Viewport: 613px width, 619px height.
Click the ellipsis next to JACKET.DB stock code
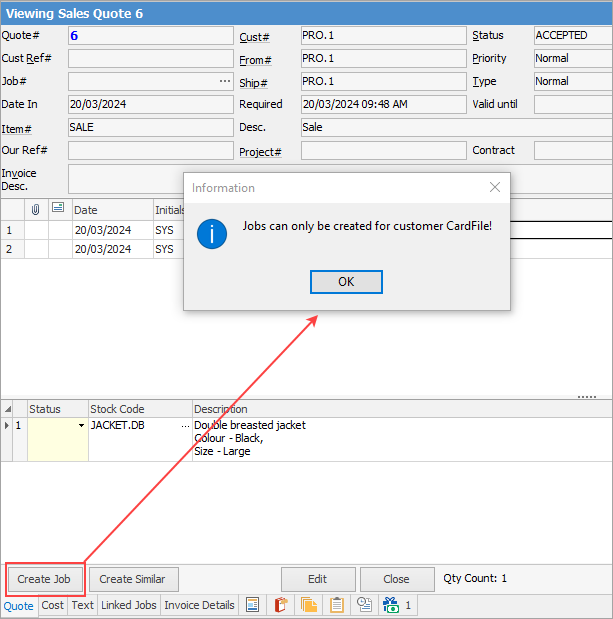click(x=185, y=426)
